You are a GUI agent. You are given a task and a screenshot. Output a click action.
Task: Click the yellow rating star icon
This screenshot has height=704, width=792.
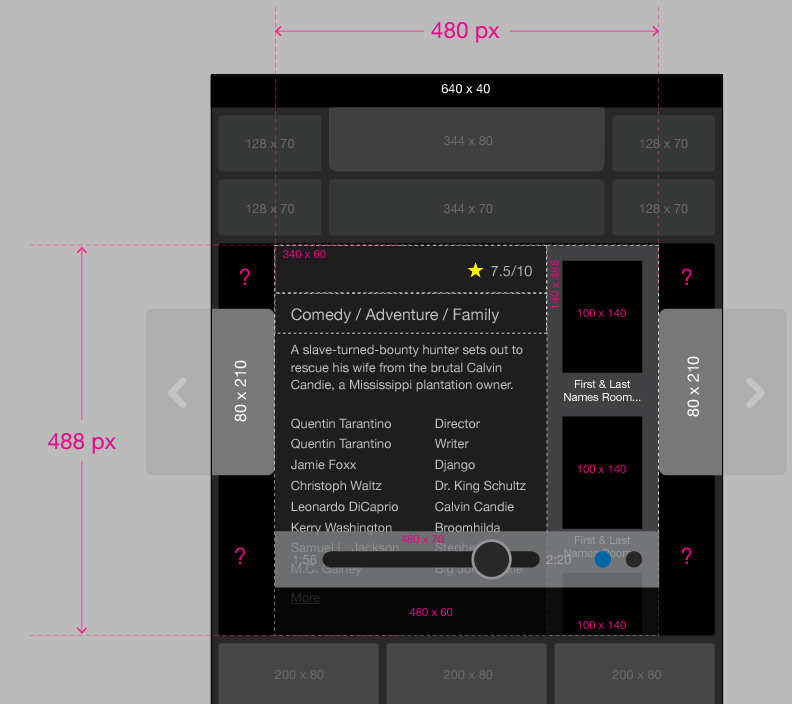click(x=475, y=271)
